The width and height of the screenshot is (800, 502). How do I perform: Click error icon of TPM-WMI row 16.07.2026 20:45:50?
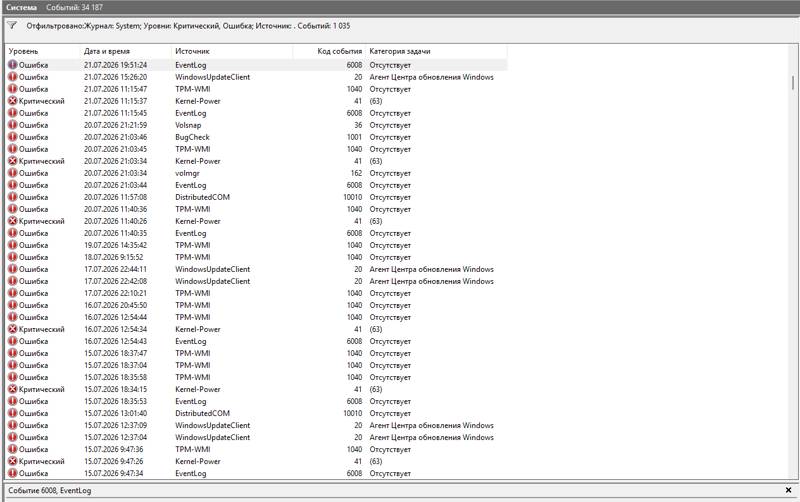click(x=13, y=305)
